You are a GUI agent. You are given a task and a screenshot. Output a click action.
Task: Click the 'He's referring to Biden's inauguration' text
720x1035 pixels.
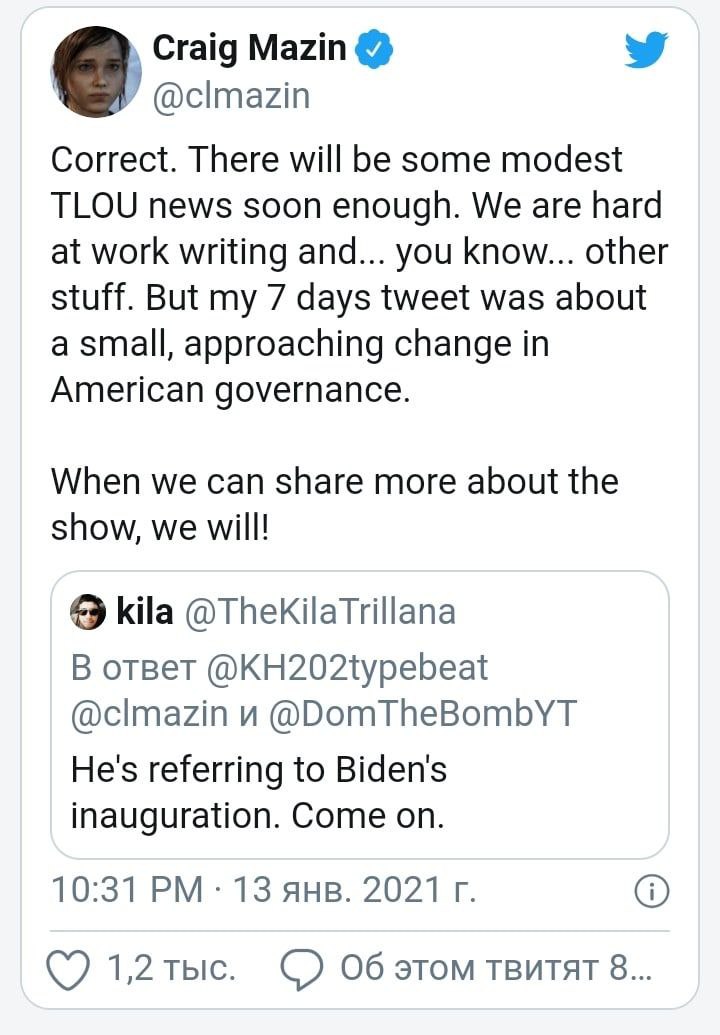pos(259,793)
